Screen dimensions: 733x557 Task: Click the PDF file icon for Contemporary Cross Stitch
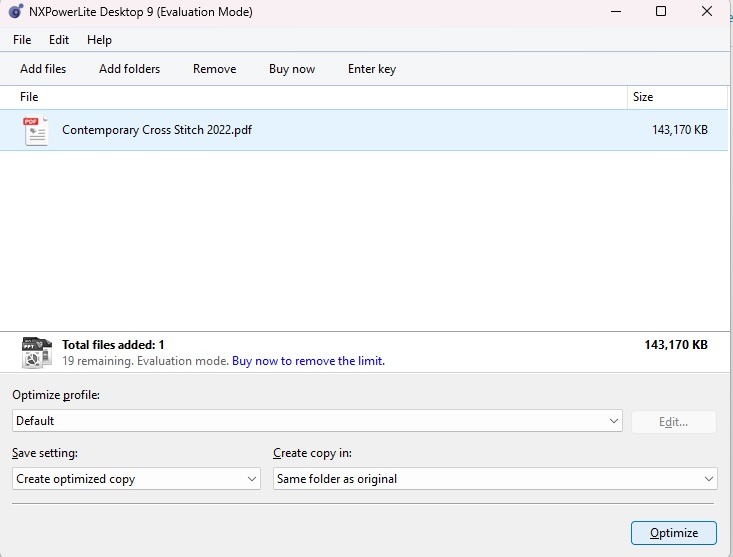click(36, 130)
